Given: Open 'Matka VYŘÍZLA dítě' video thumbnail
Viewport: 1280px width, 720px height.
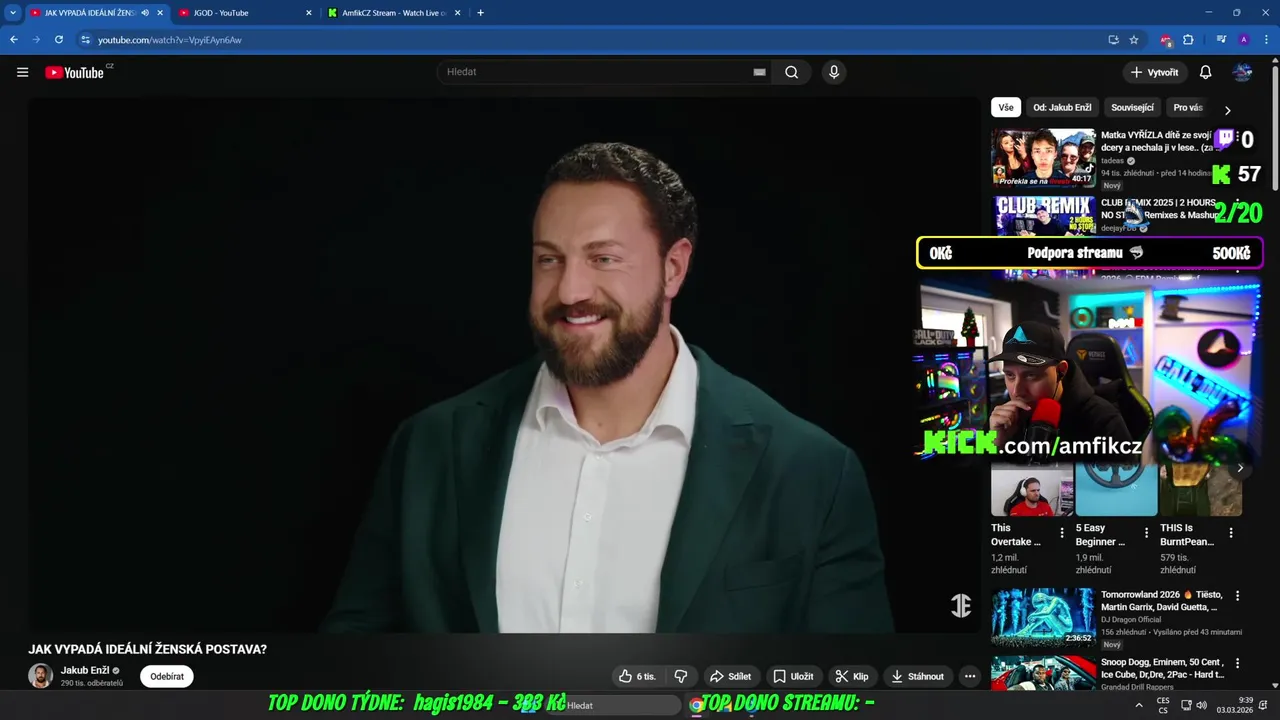Looking at the screenshot, I should point(1043,158).
